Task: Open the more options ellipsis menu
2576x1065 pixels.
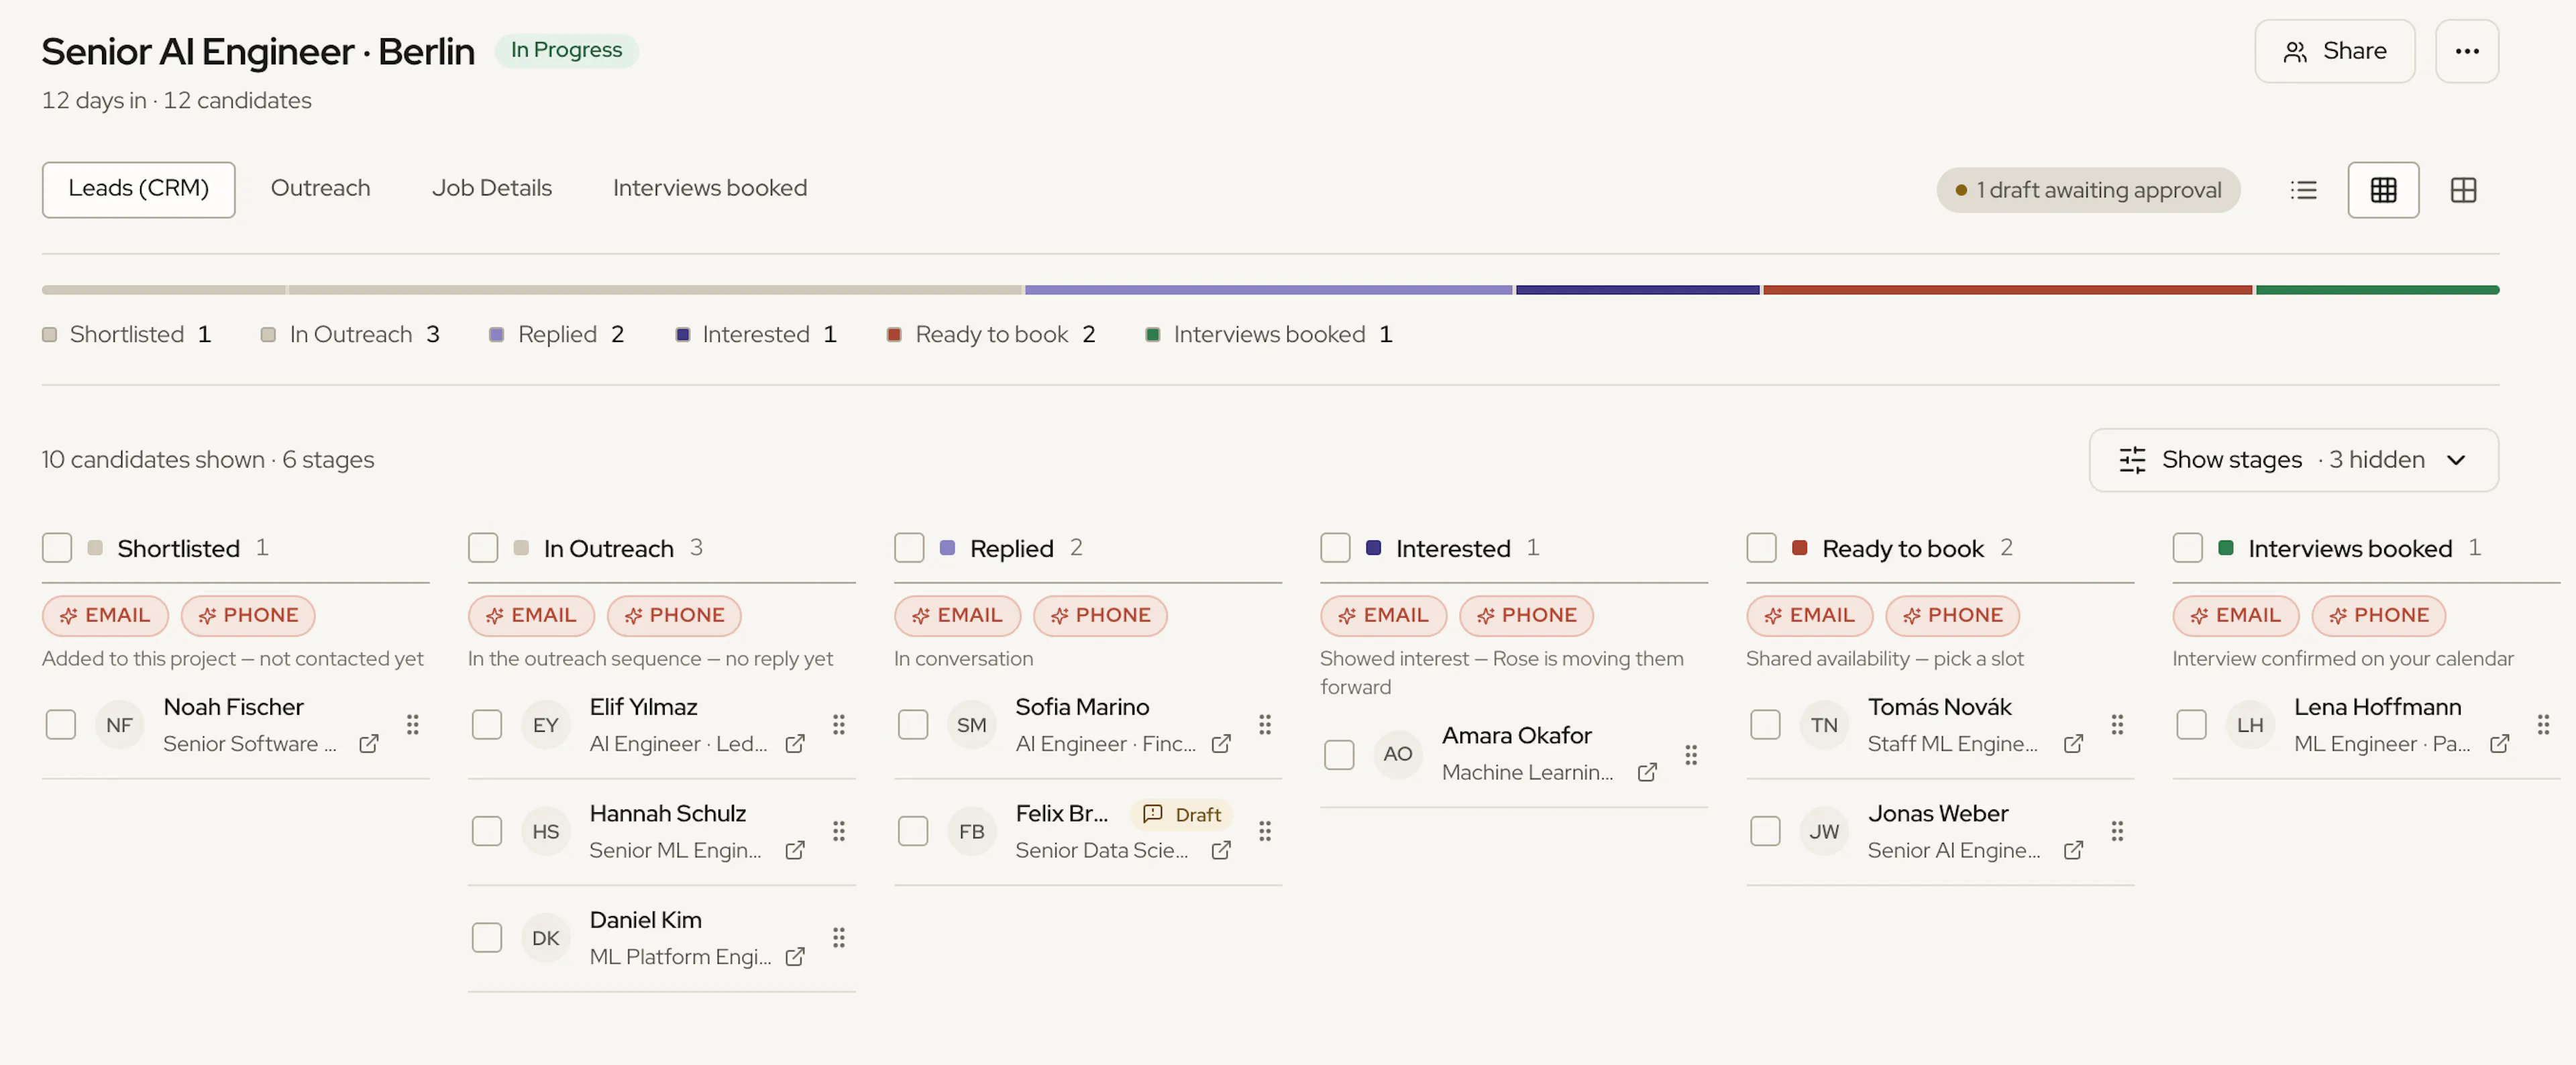Action: (2466, 51)
